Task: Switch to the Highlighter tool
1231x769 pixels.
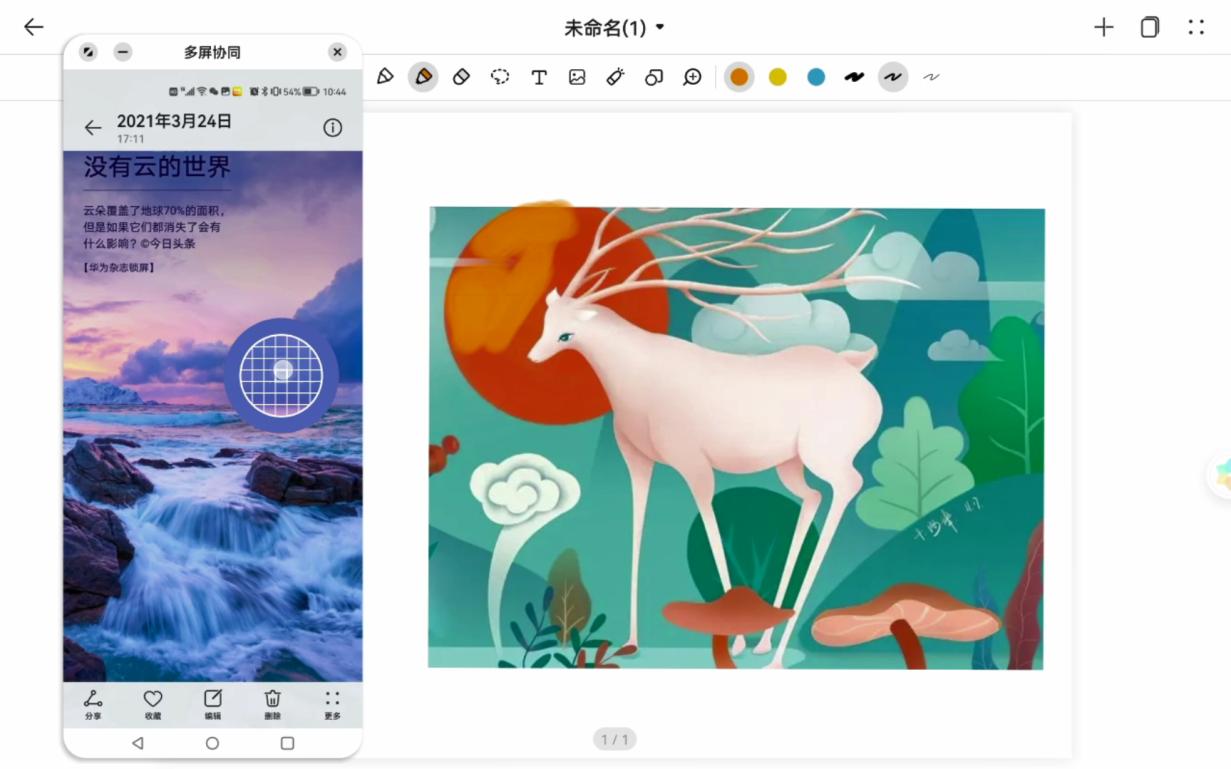Action: point(423,77)
